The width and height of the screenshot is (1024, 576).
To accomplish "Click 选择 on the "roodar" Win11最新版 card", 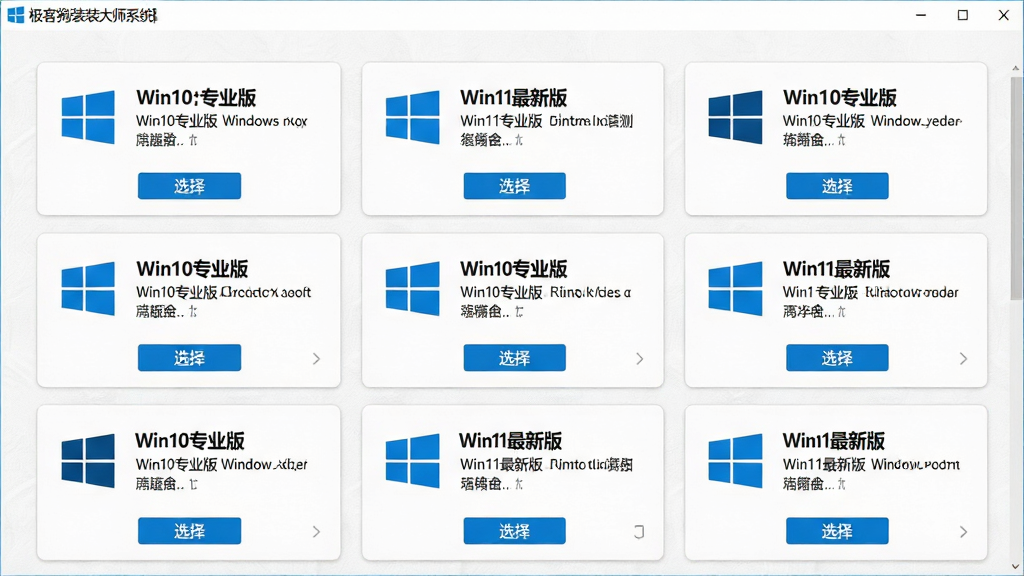I will click(837, 358).
